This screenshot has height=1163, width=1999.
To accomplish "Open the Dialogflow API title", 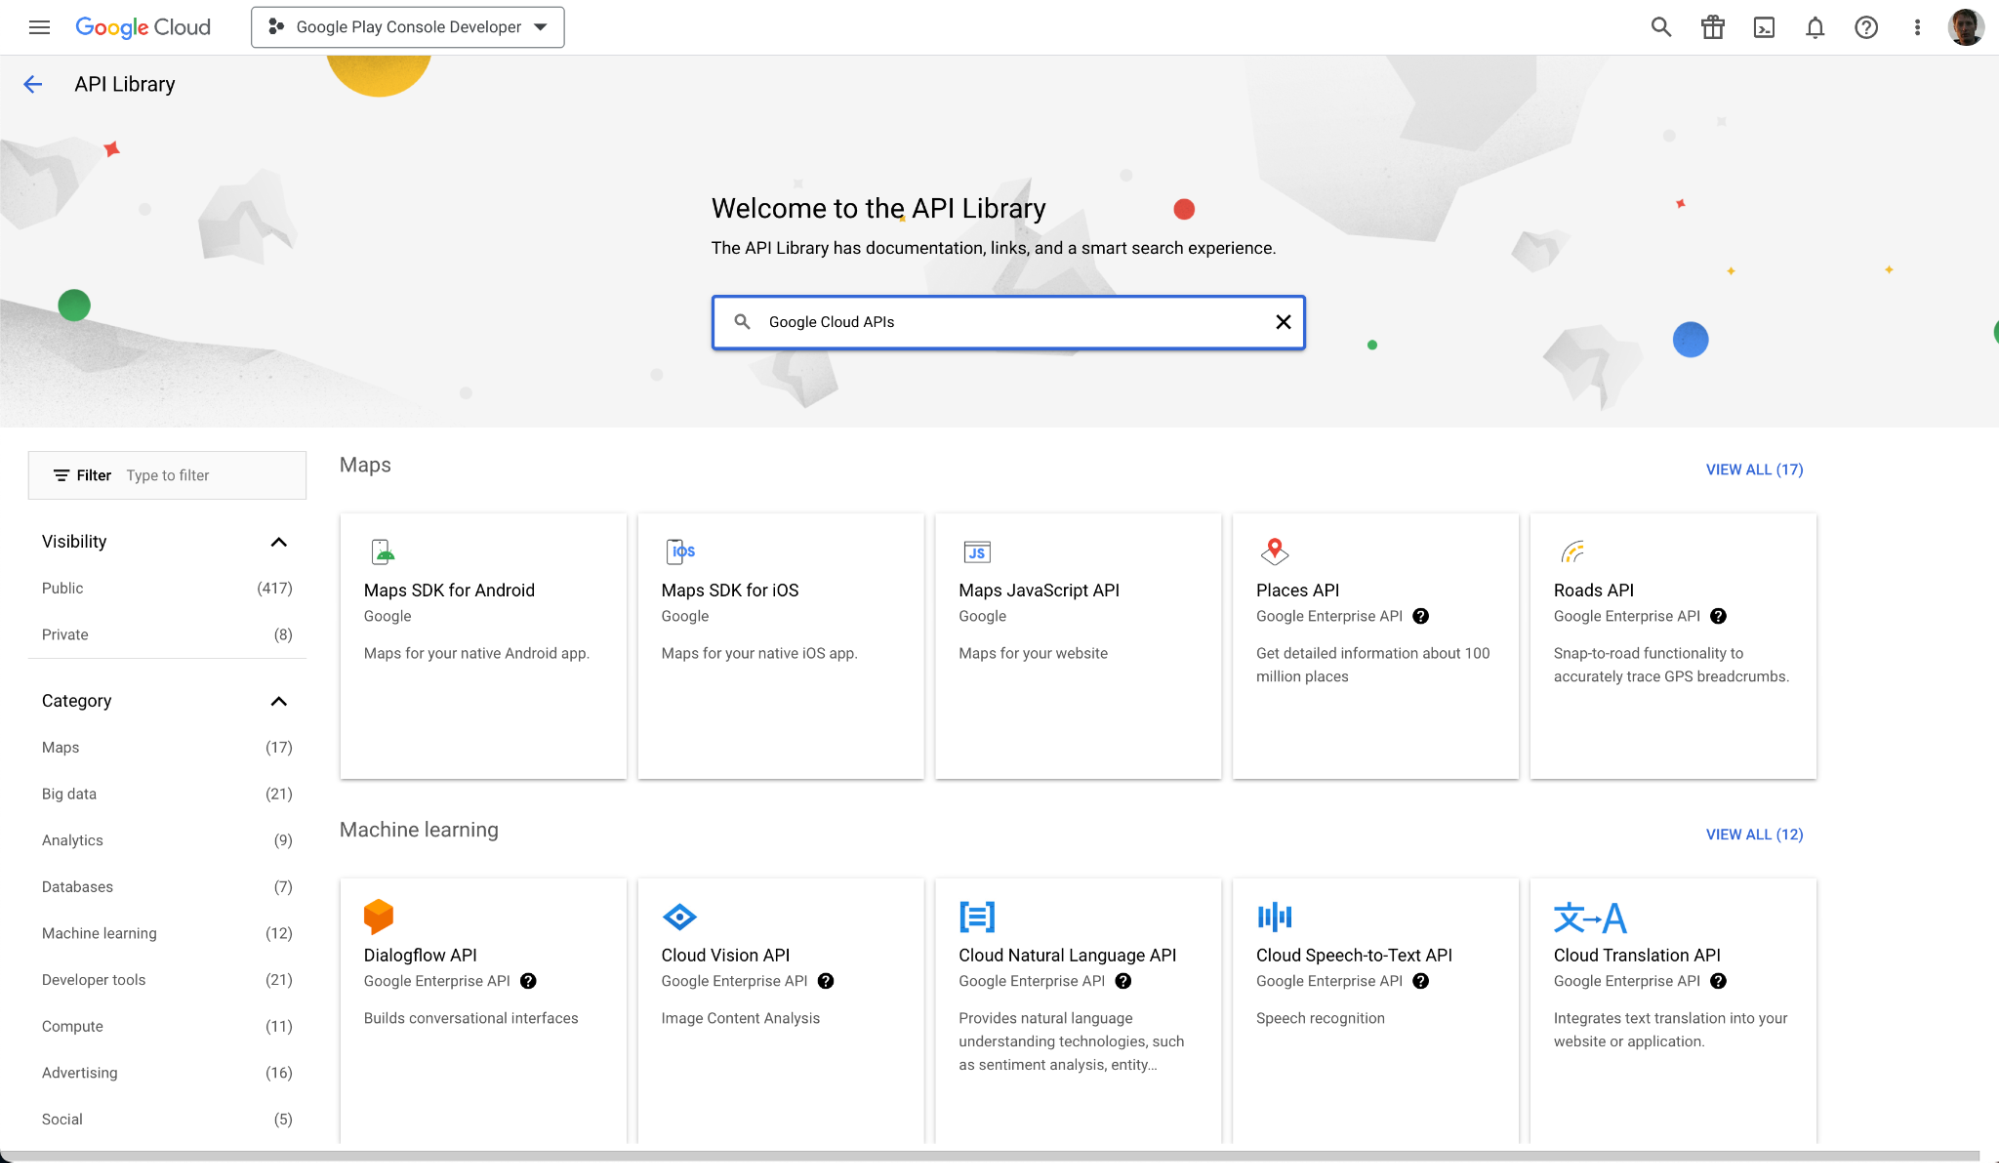I will tap(420, 955).
